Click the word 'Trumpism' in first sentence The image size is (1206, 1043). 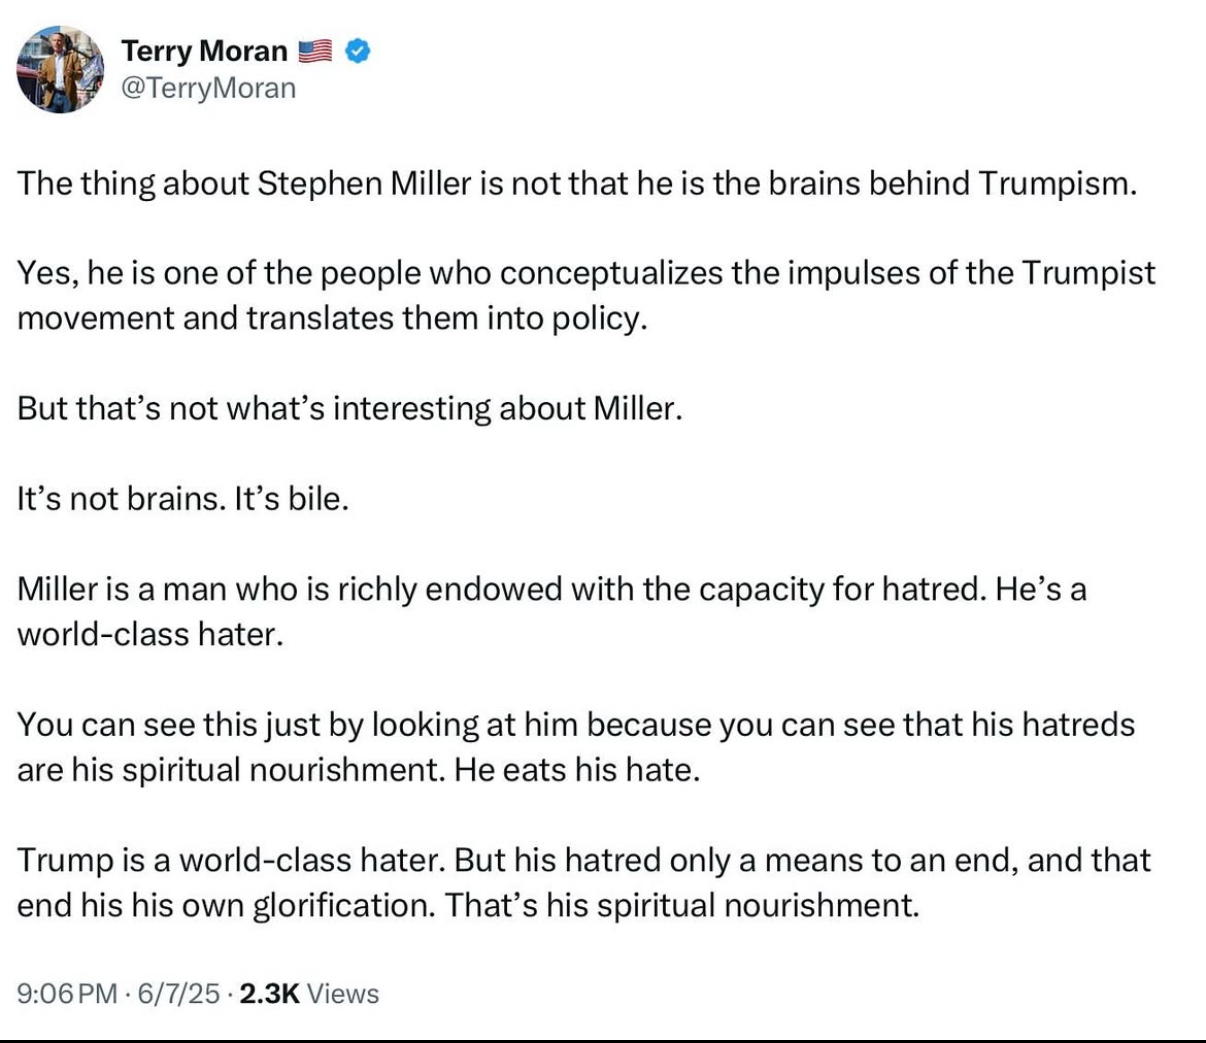click(1056, 184)
